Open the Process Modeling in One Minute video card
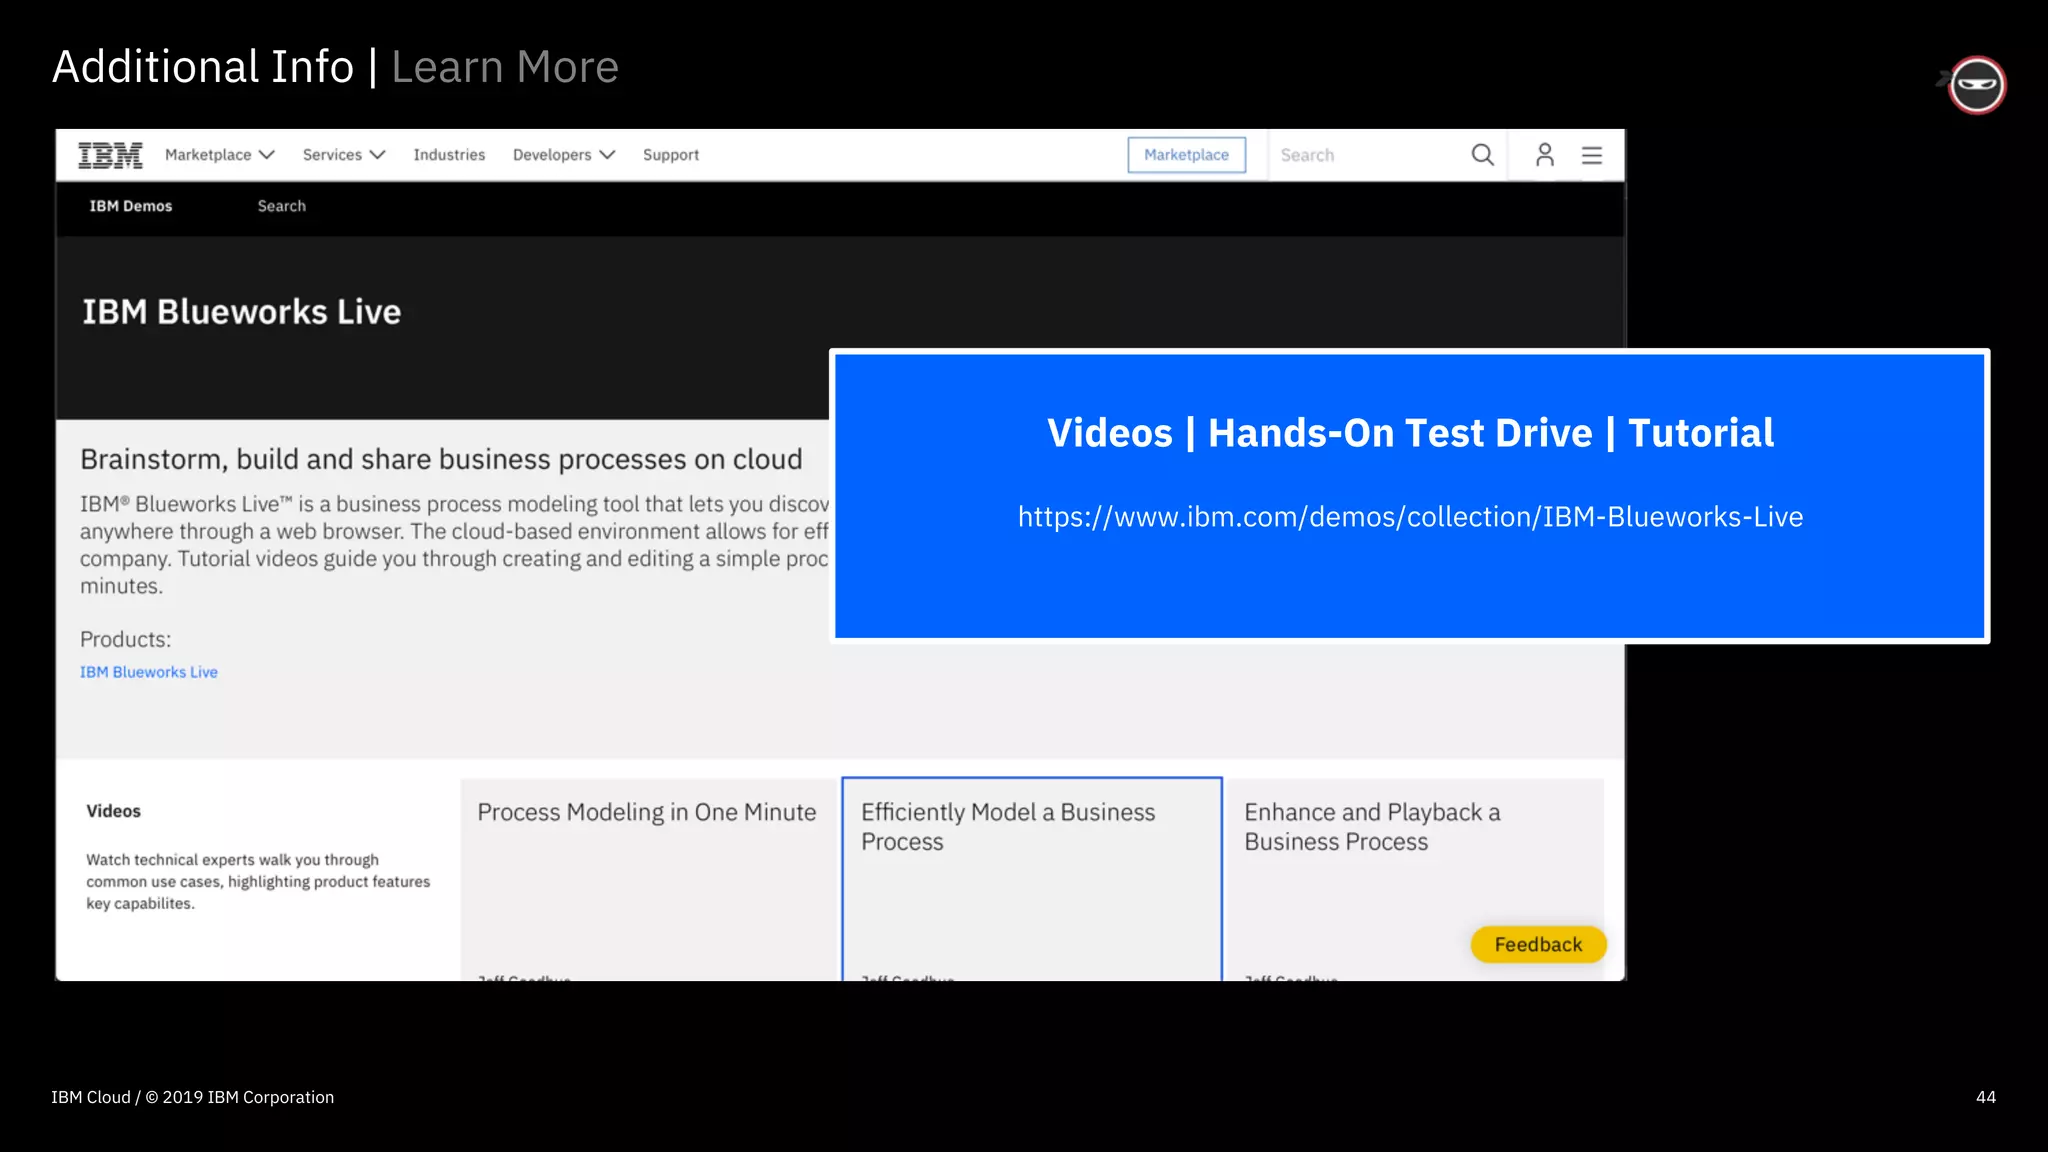 point(648,879)
